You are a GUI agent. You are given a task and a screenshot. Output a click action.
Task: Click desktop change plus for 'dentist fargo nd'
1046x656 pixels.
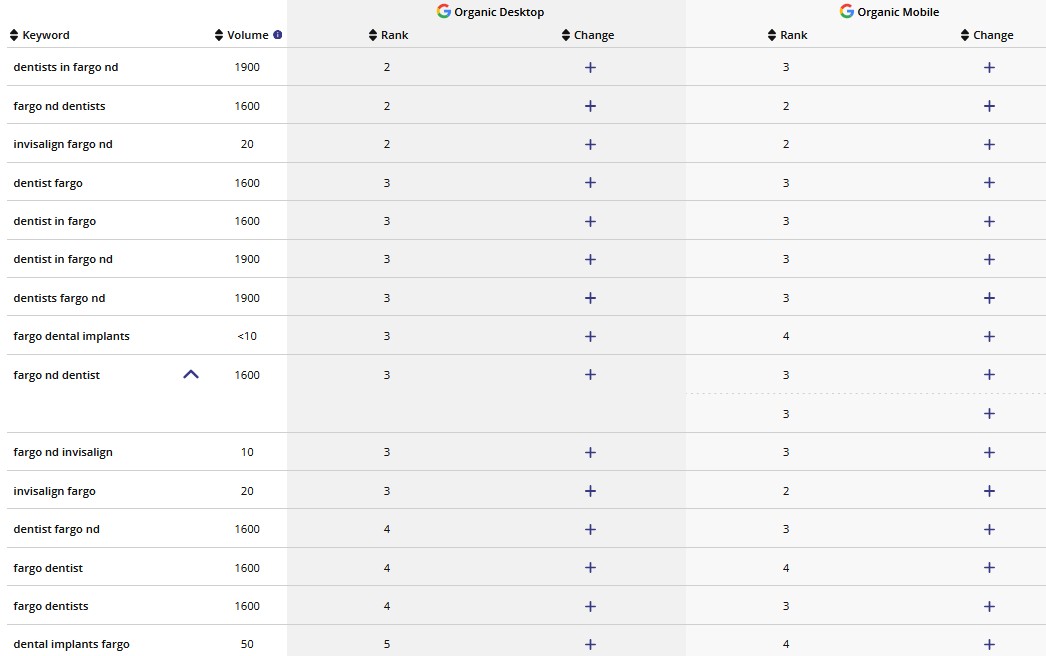pos(590,530)
